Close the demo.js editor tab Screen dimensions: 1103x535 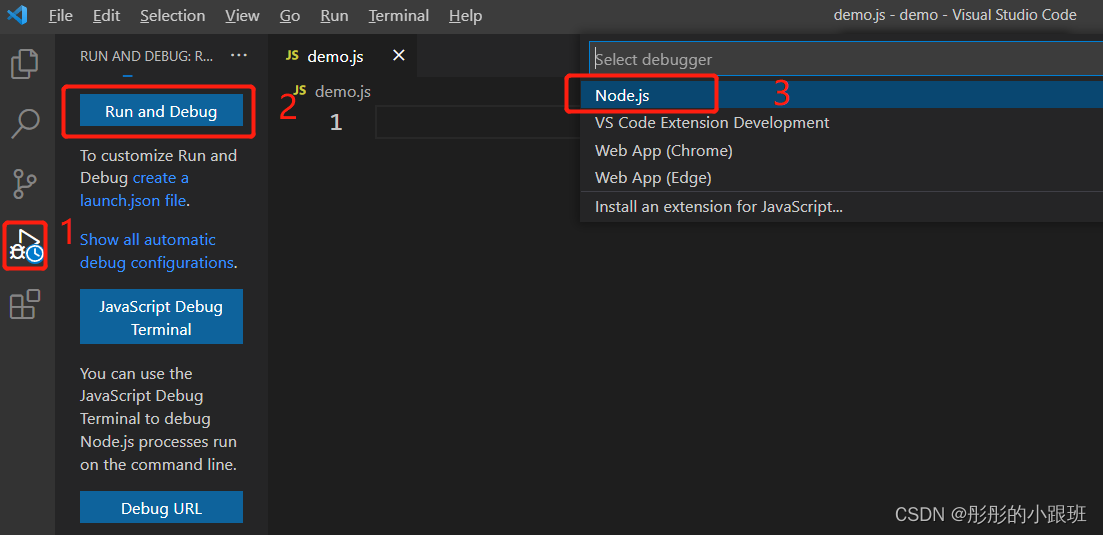399,56
